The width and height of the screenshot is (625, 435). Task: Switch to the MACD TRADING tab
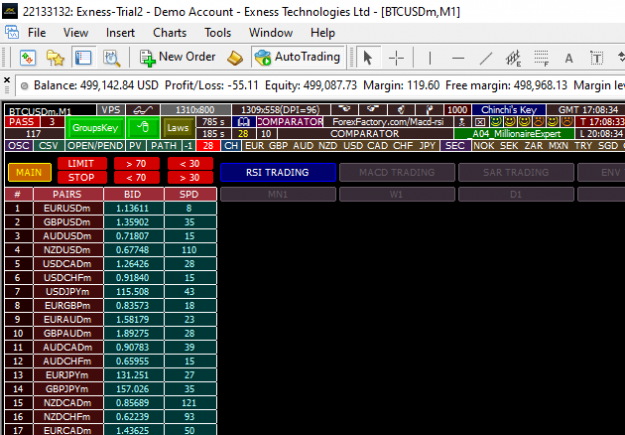click(x=397, y=172)
